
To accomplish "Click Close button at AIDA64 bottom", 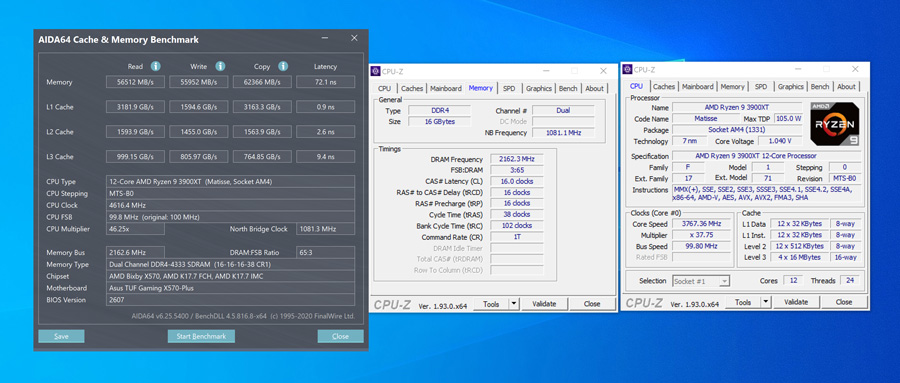I will (x=340, y=336).
